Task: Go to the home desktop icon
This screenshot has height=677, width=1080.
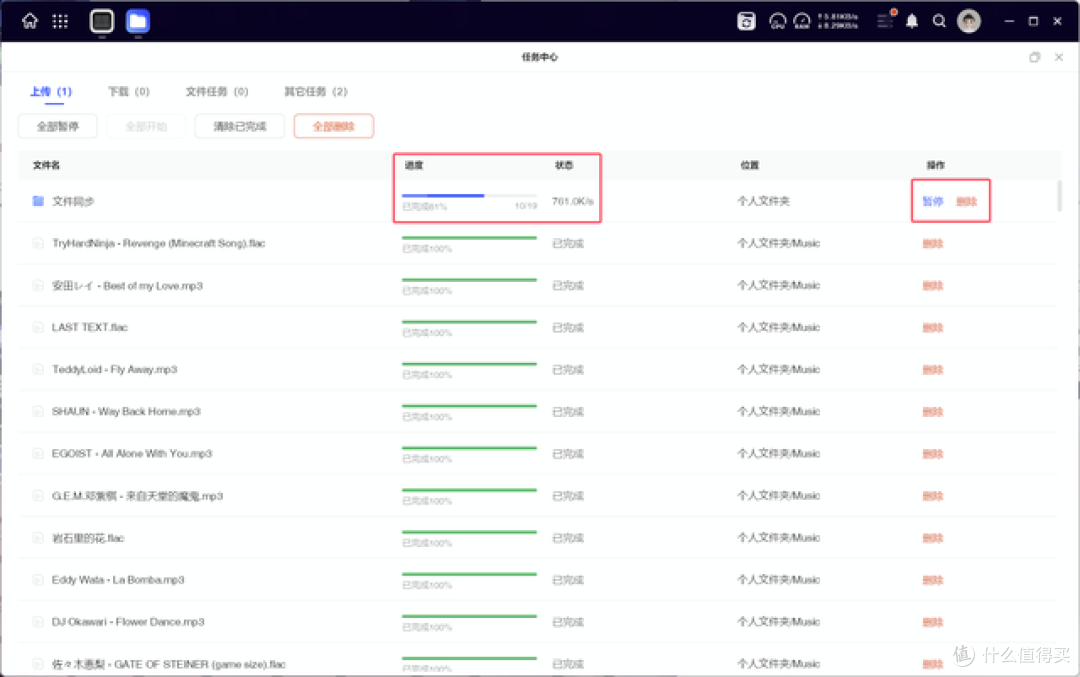Action: [x=30, y=21]
